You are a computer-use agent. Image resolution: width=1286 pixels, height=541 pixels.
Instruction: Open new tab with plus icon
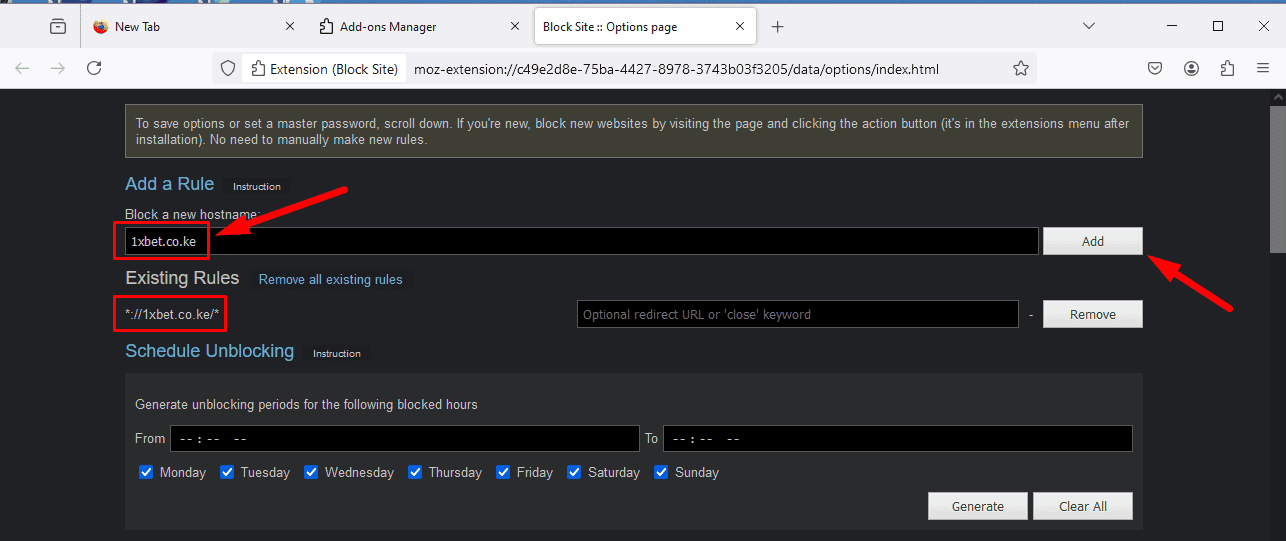point(778,27)
